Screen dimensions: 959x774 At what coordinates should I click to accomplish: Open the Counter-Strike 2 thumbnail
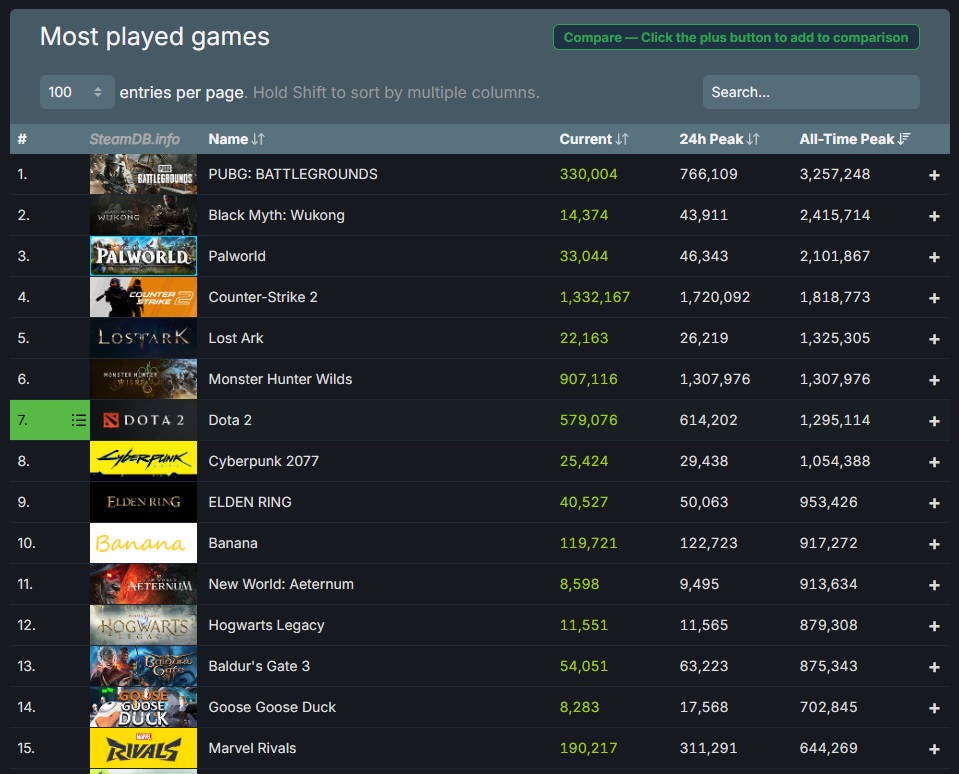[143, 297]
